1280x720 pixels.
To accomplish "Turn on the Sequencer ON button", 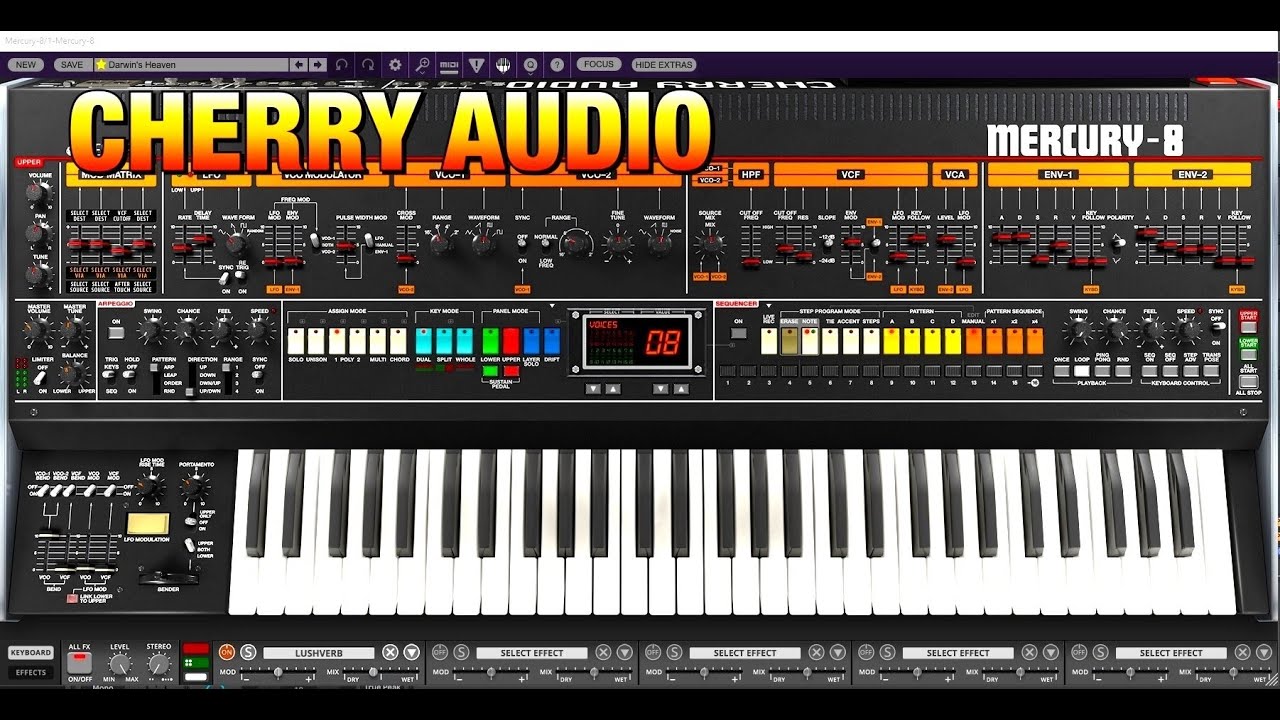I will (x=739, y=332).
